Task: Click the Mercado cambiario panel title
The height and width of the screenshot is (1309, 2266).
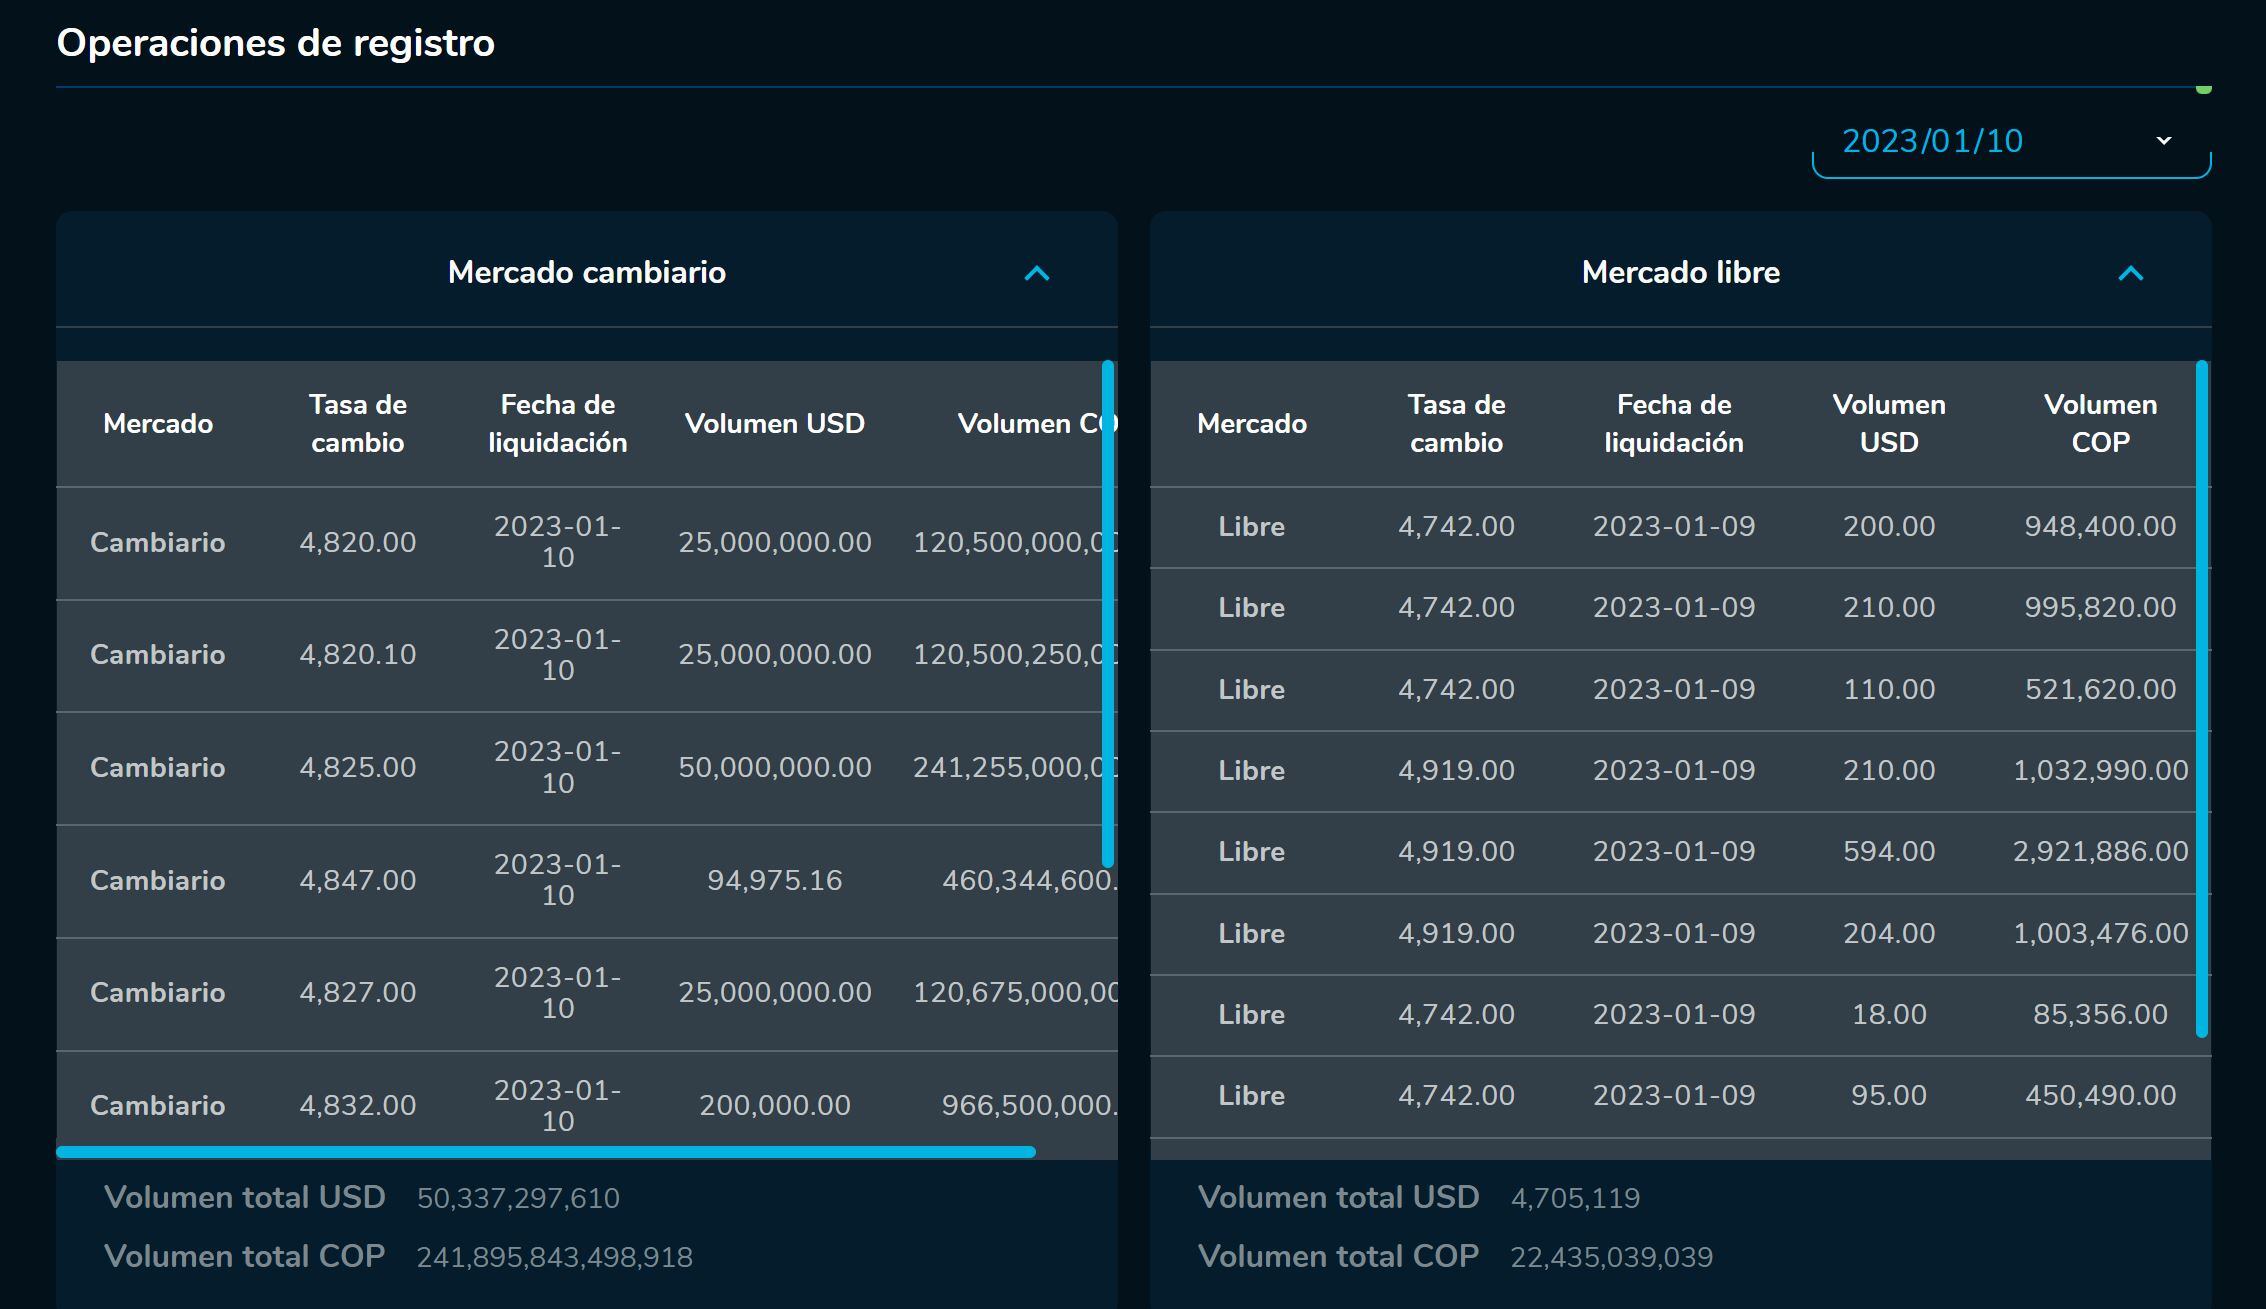Action: coord(586,272)
